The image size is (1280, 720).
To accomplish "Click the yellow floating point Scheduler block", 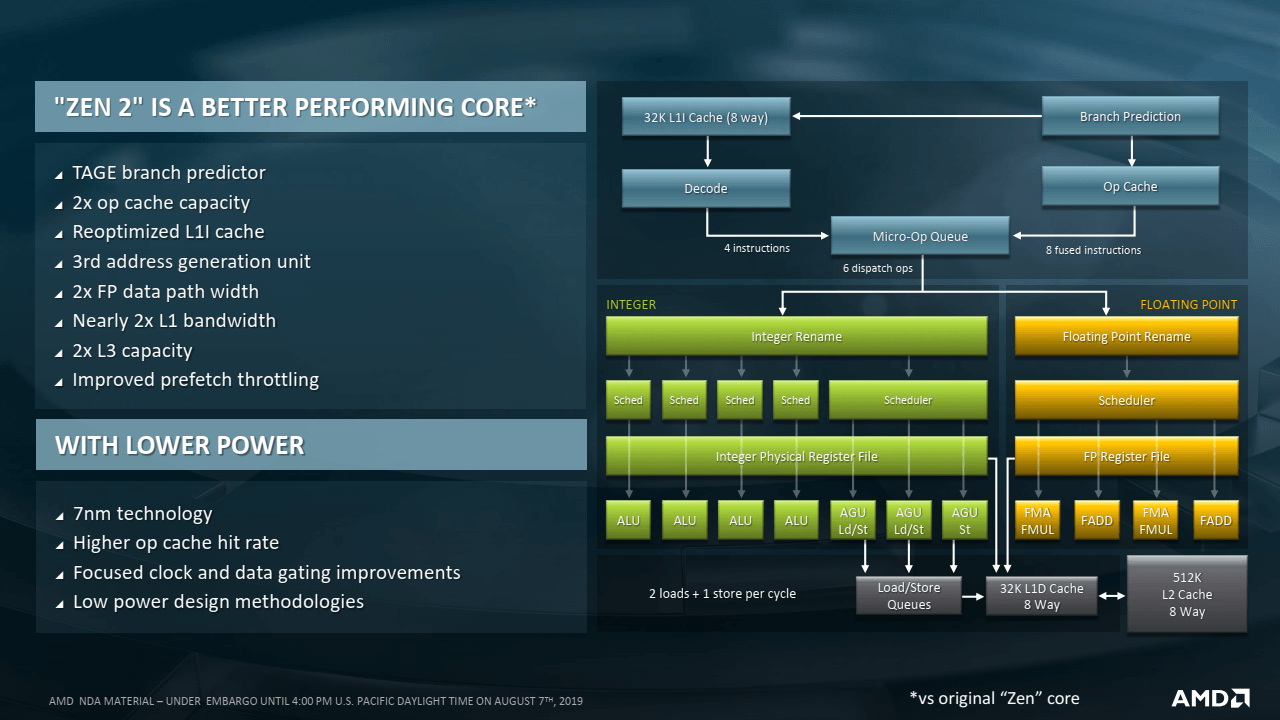I will pos(1126,400).
